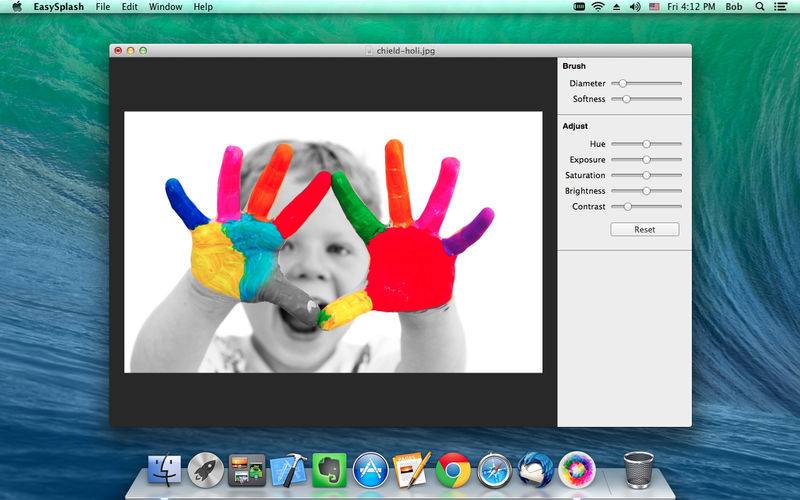Launch Evernote from the dock
The height and width of the screenshot is (500, 800).
coord(329,469)
